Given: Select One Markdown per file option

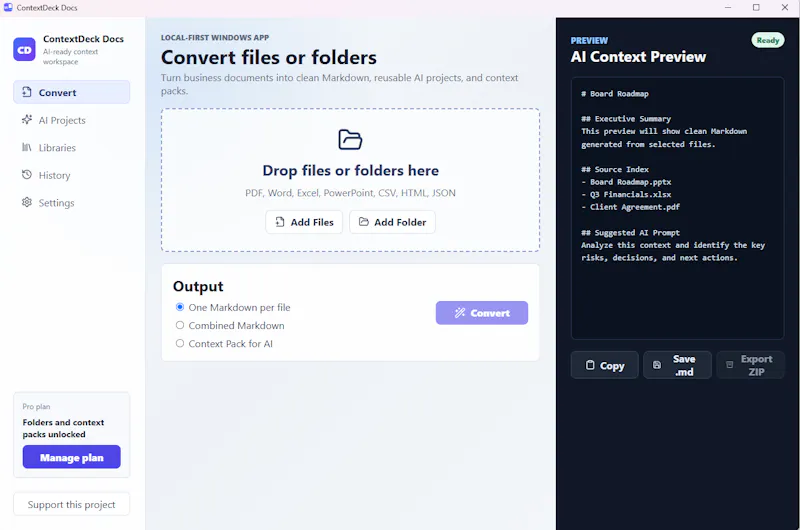Looking at the screenshot, I should pyautogui.click(x=180, y=307).
